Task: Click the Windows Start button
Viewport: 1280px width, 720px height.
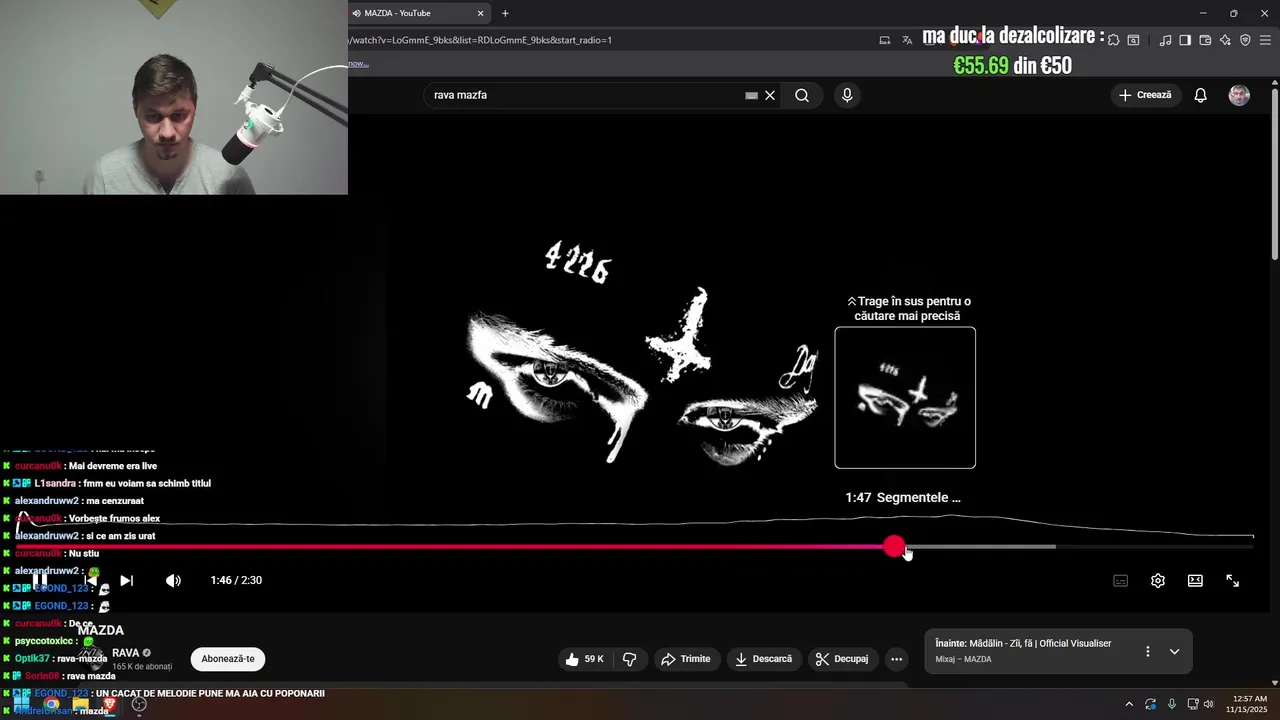Action: pyautogui.click(x=21, y=704)
